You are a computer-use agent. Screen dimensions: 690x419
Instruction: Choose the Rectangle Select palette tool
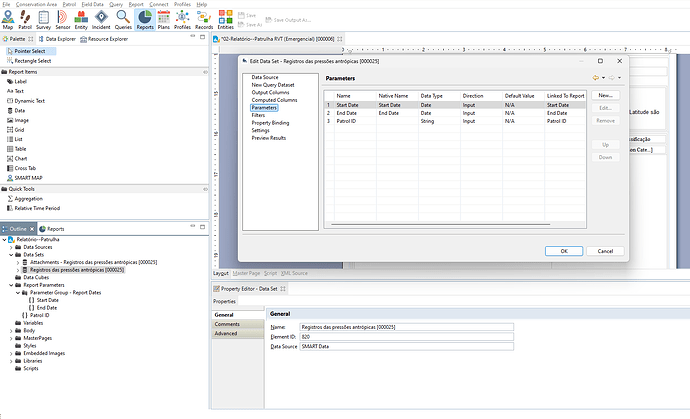[x=34, y=59]
